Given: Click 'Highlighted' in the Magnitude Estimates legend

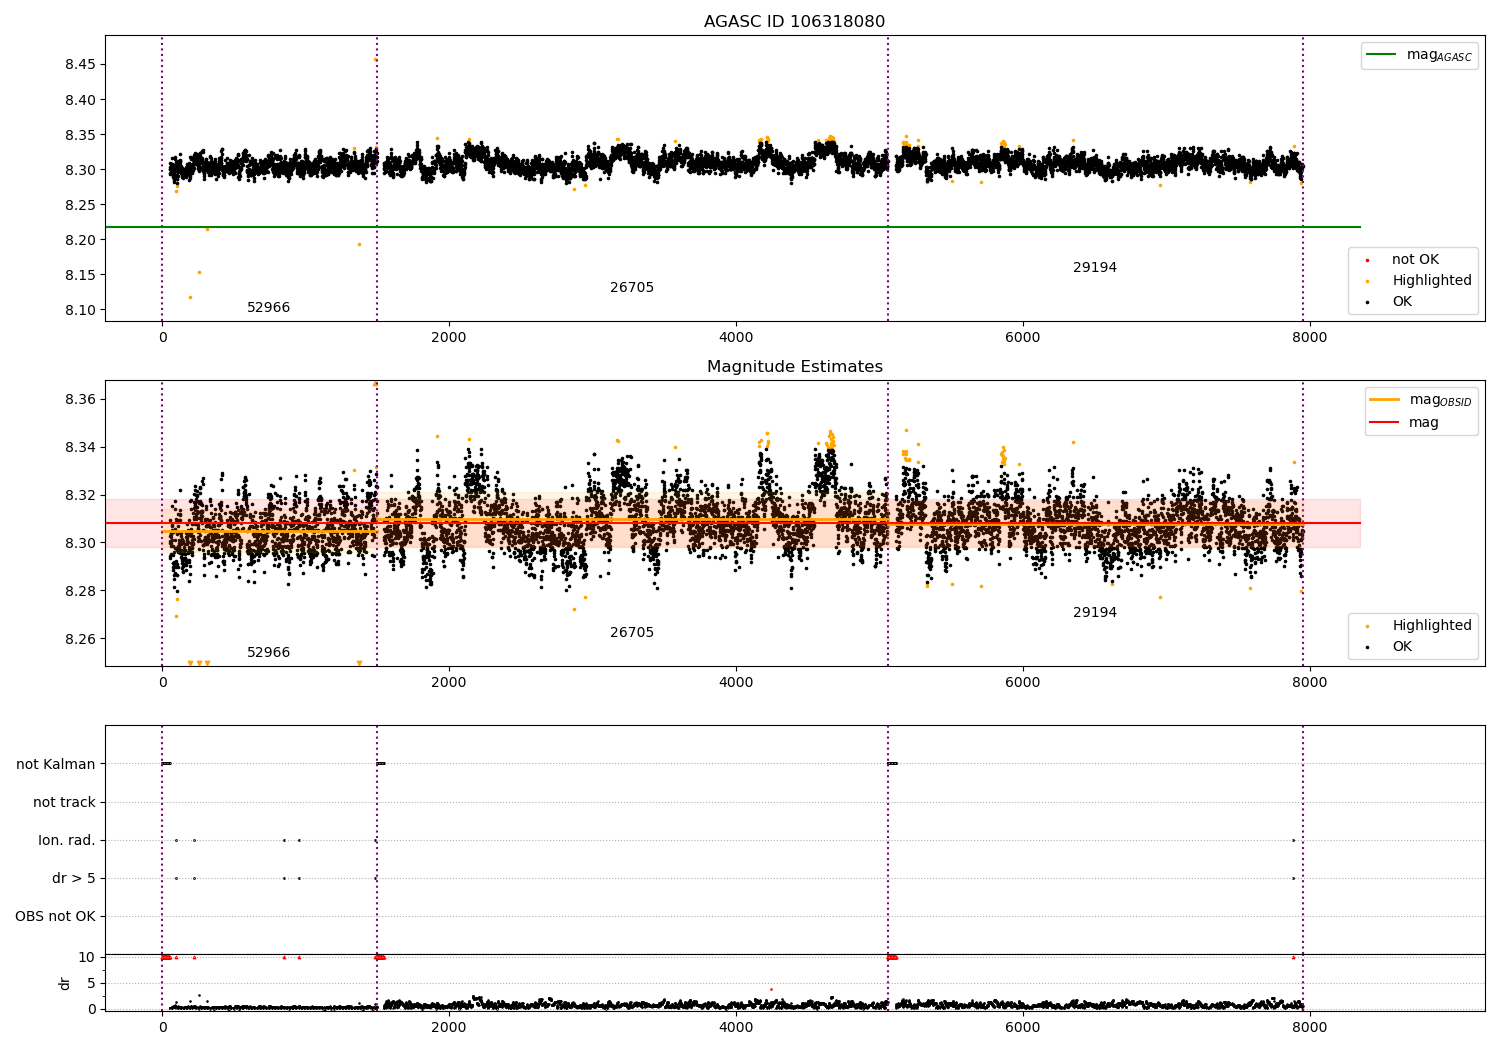Looking at the screenshot, I should point(1432,626).
